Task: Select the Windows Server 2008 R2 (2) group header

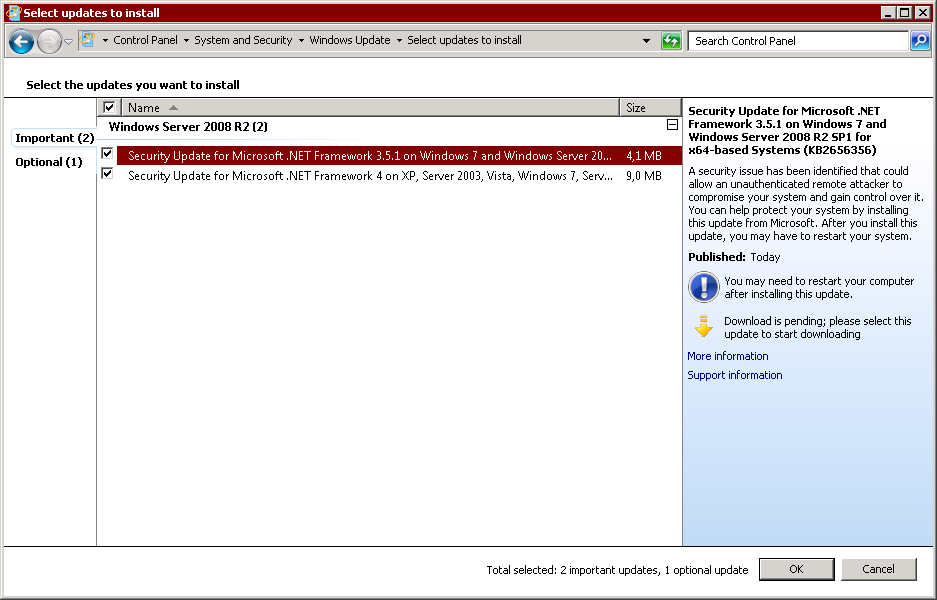Action: click(188, 127)
